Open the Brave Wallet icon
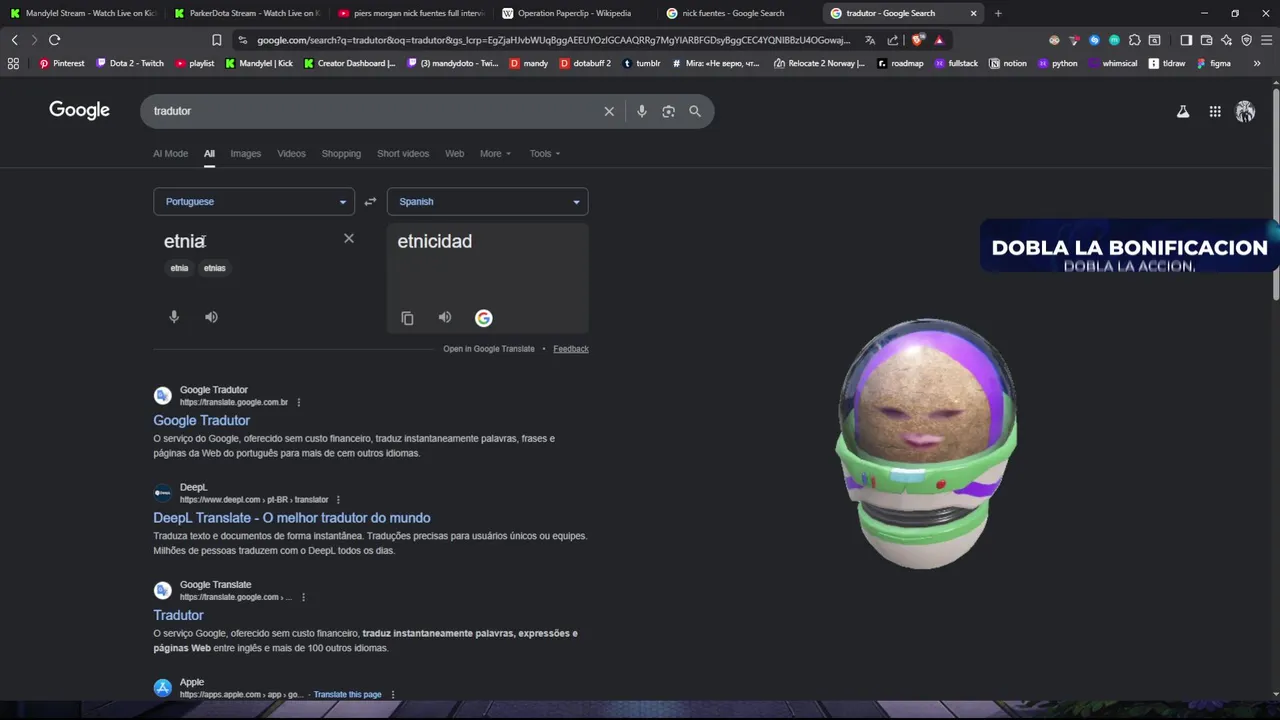The height and width of the screenshot is (720, 1280). tap(1206, 40)
